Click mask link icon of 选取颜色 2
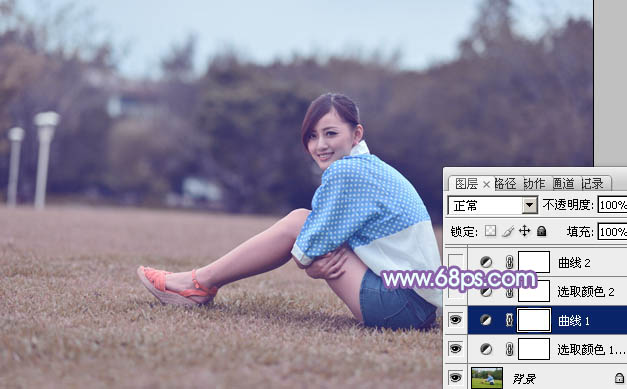This screenshot has width=627, height=389. click(x=509, y=291)
